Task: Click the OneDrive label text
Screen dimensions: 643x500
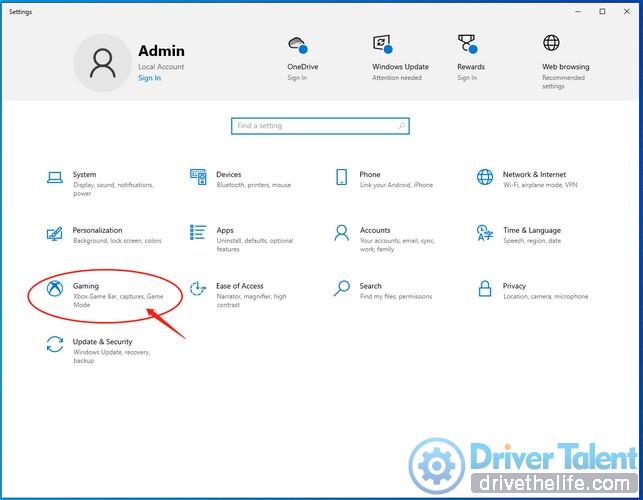Action: pyautogui.click(x=303, y=67)
